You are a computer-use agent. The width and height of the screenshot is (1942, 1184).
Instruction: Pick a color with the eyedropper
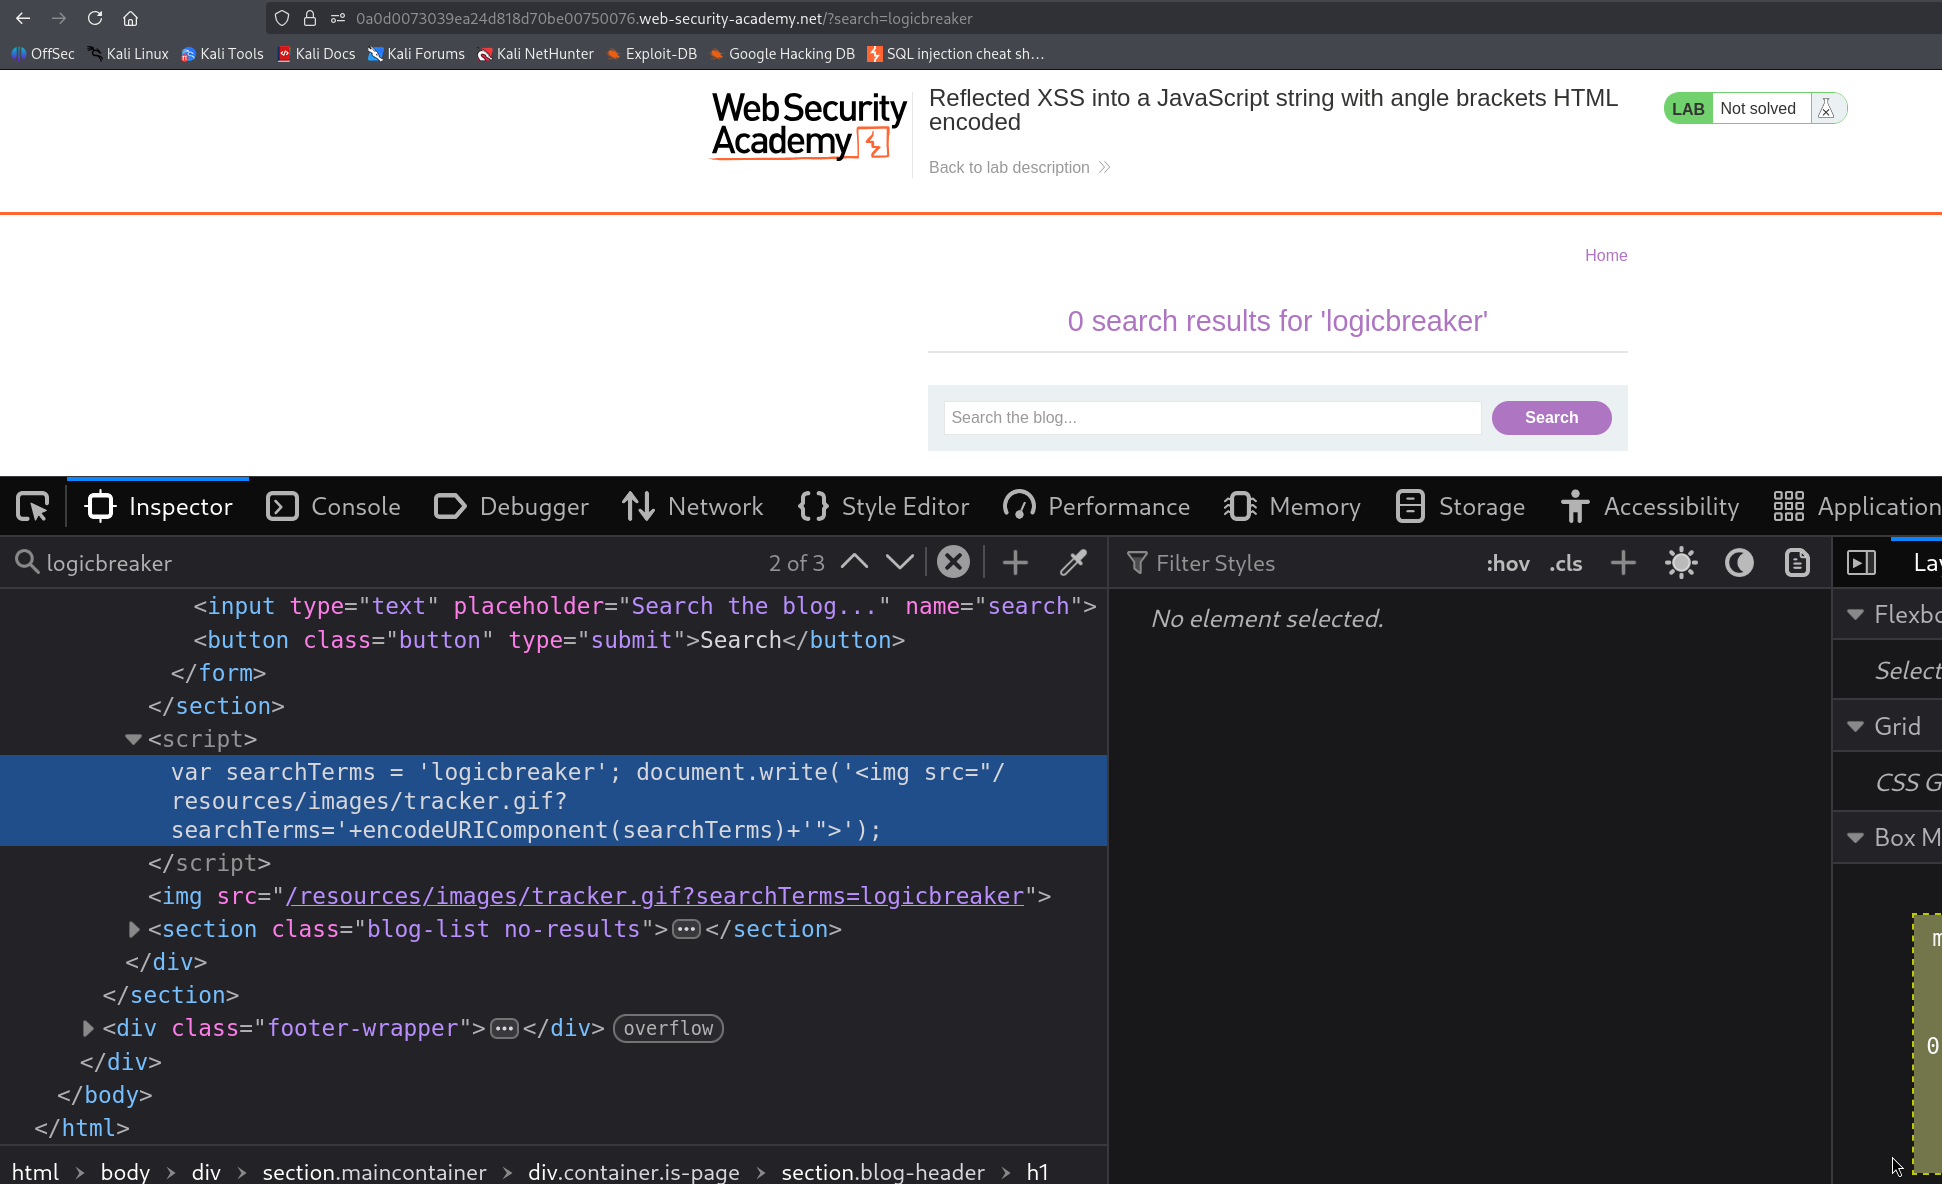(1073, 562)
